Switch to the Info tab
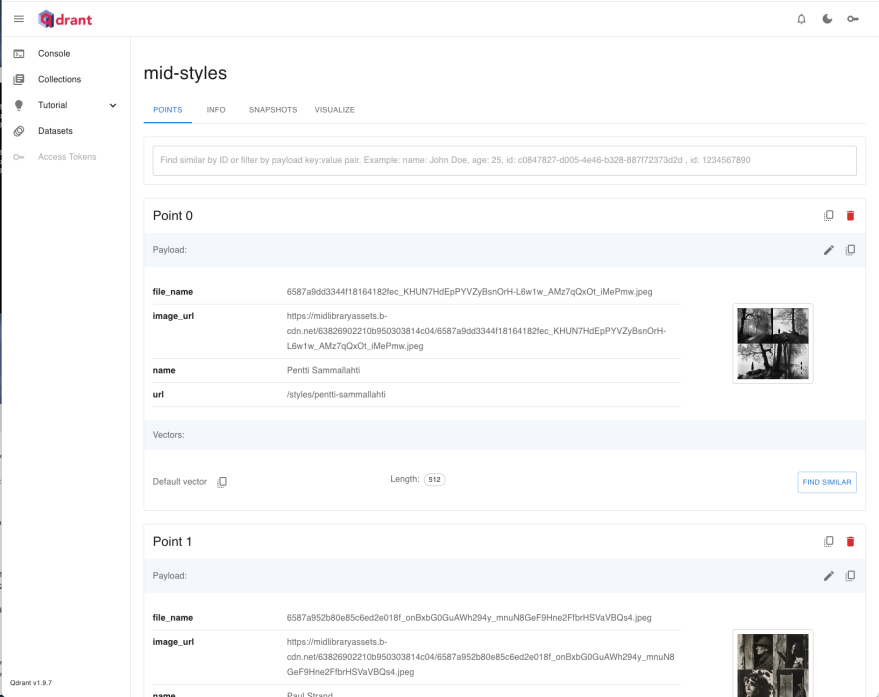The width and height of the screenshot is (879, 697). (x=216, y=109)
